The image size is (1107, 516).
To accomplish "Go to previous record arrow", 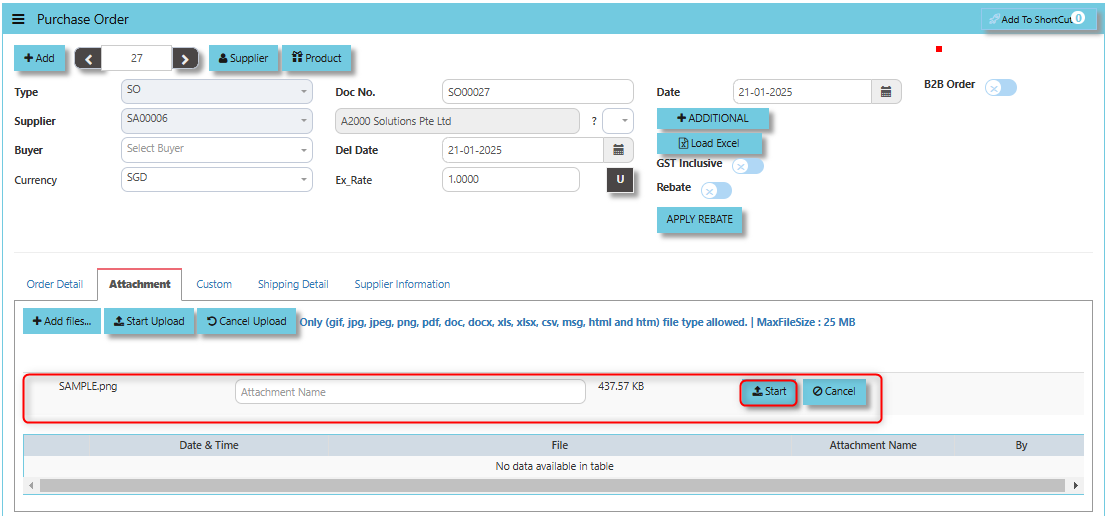I will (x=89, y=59).
